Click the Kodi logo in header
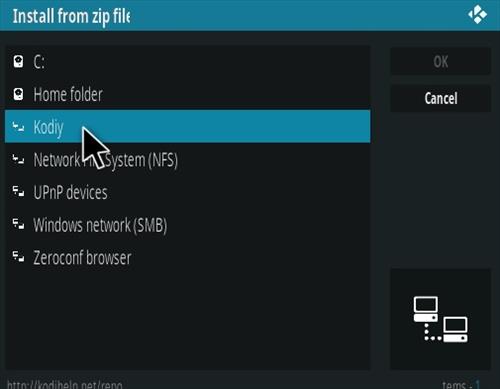 click(477, 15)
